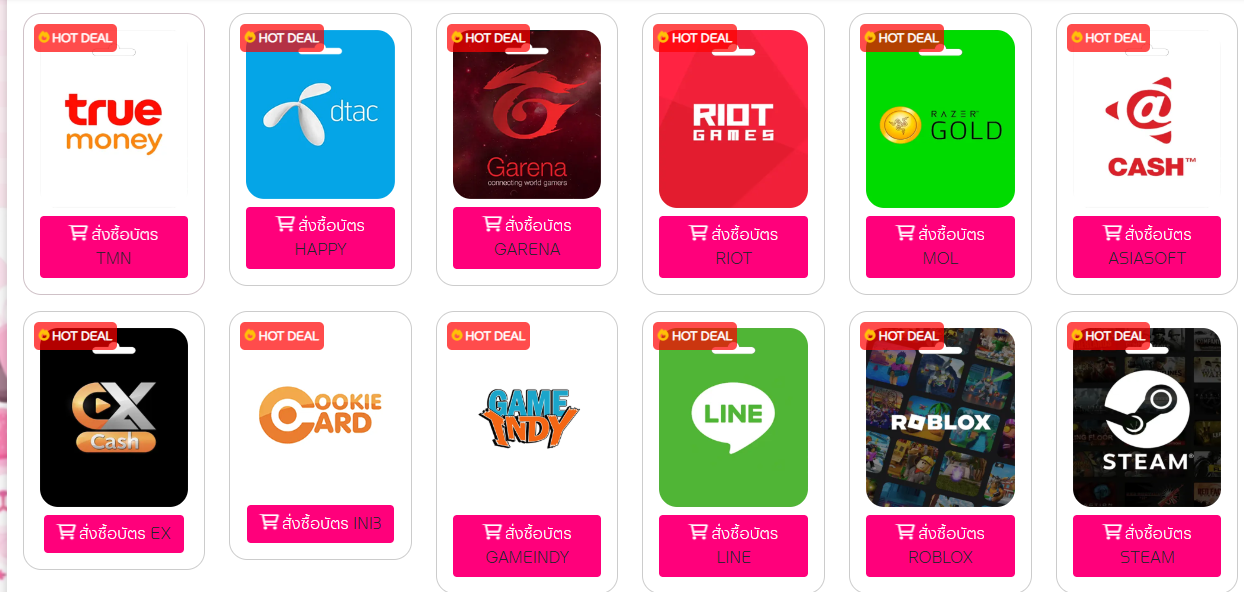Click the Steam card logo
The image size is (1244, 592).
[x=1147, y=417]
